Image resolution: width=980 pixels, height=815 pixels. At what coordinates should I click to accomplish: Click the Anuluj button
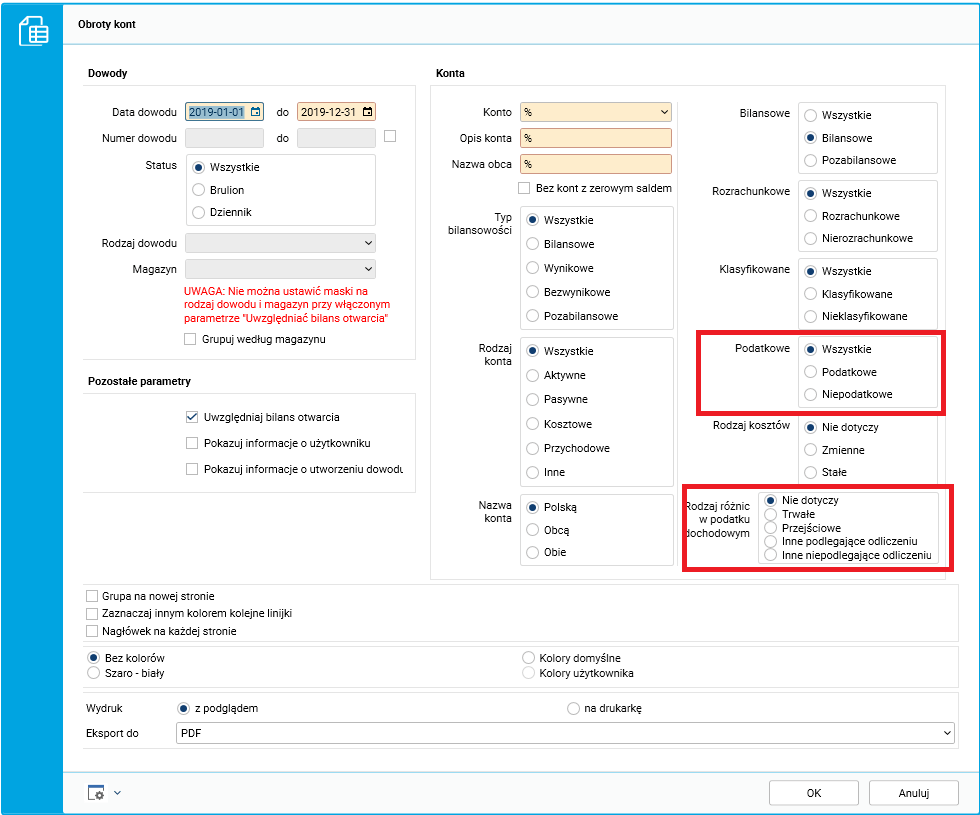click(914, 792)
